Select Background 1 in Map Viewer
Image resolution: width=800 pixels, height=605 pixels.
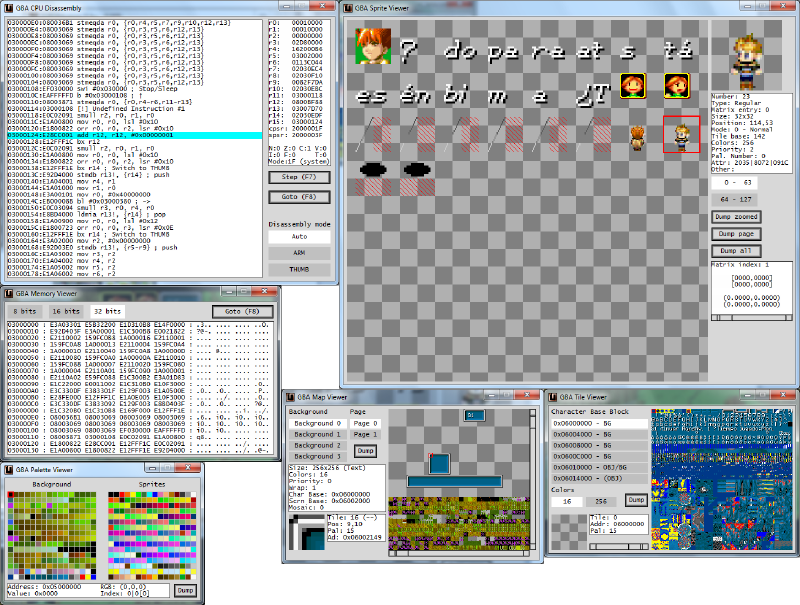click(x=318, y=435)
